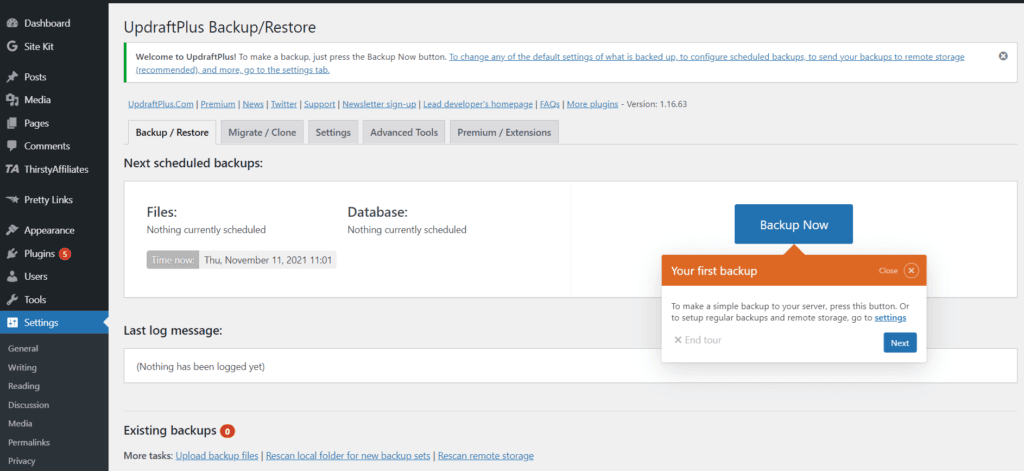Click '(Nothing has been logged yet)' text
This screenshot has width=1024, height=471.
[x=200, y=366]
